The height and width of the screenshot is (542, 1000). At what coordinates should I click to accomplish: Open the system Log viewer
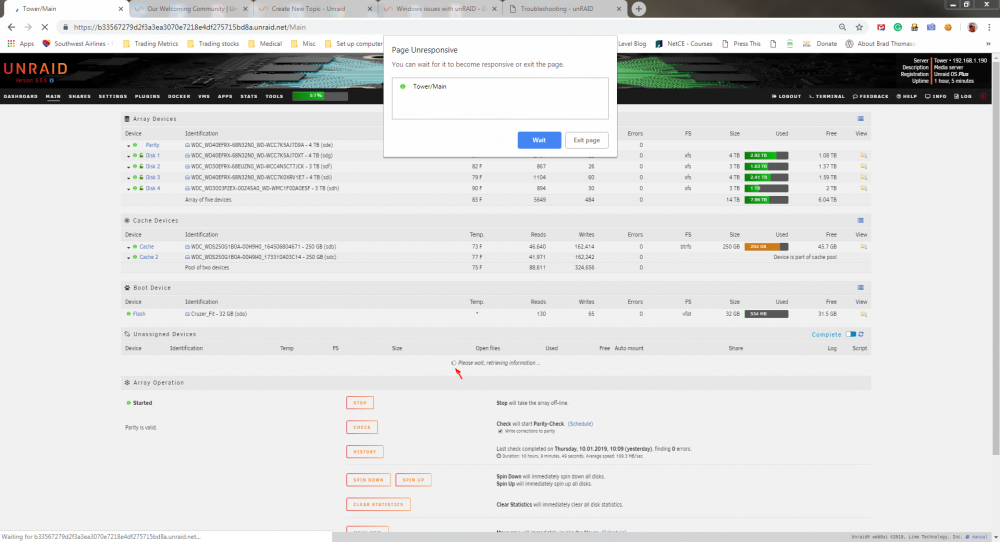coord(962,96)
